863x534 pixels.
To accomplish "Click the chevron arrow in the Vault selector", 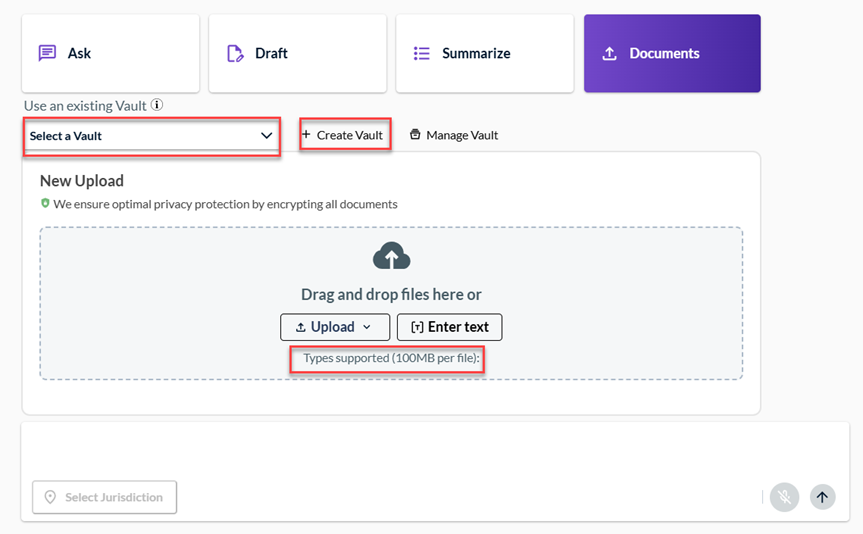I will click(266, 136).
